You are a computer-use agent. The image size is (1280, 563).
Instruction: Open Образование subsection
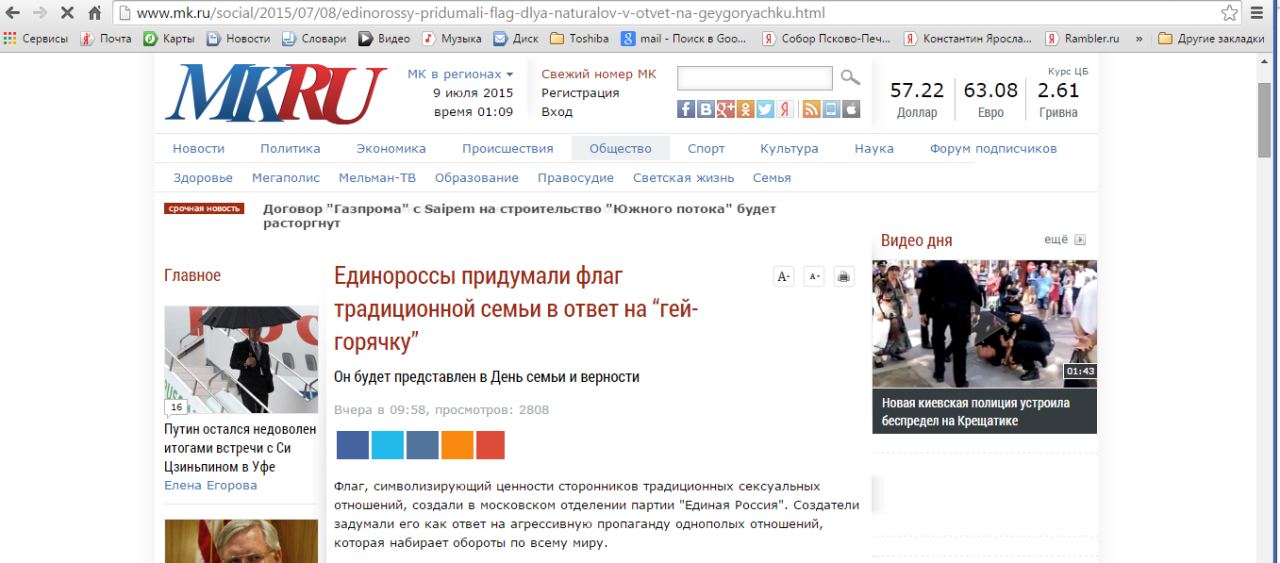pyautogui.click(x=476, y=177)
